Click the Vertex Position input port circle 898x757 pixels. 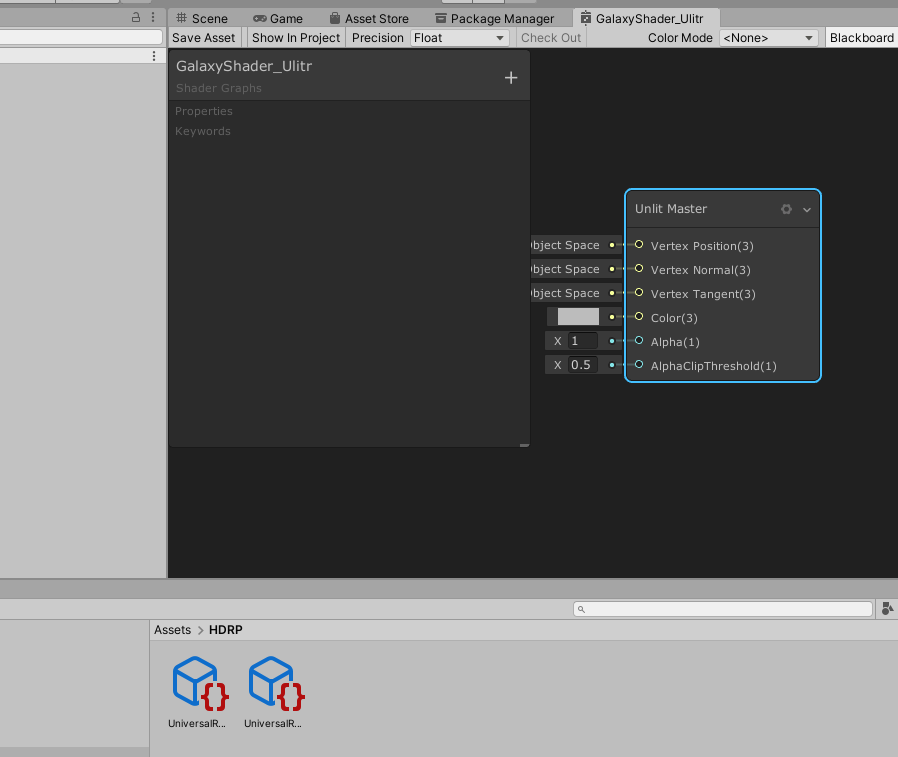[637, 245]
